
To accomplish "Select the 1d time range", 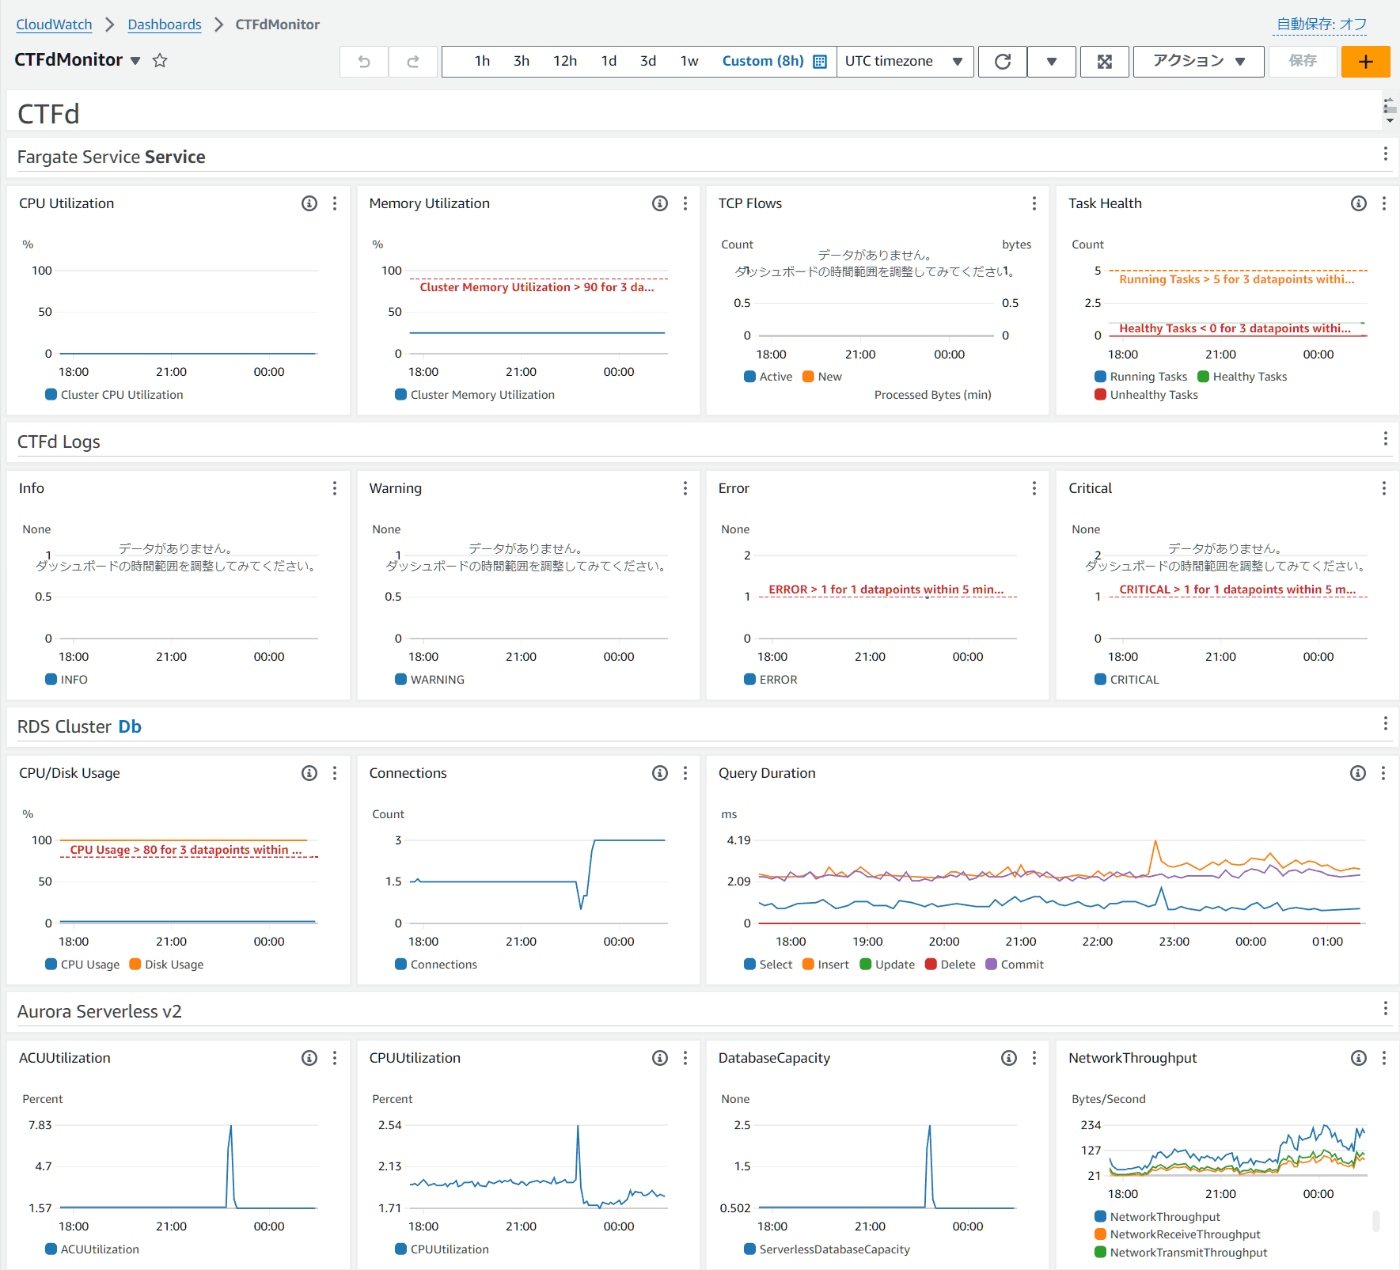I will [x=609, y=61].
